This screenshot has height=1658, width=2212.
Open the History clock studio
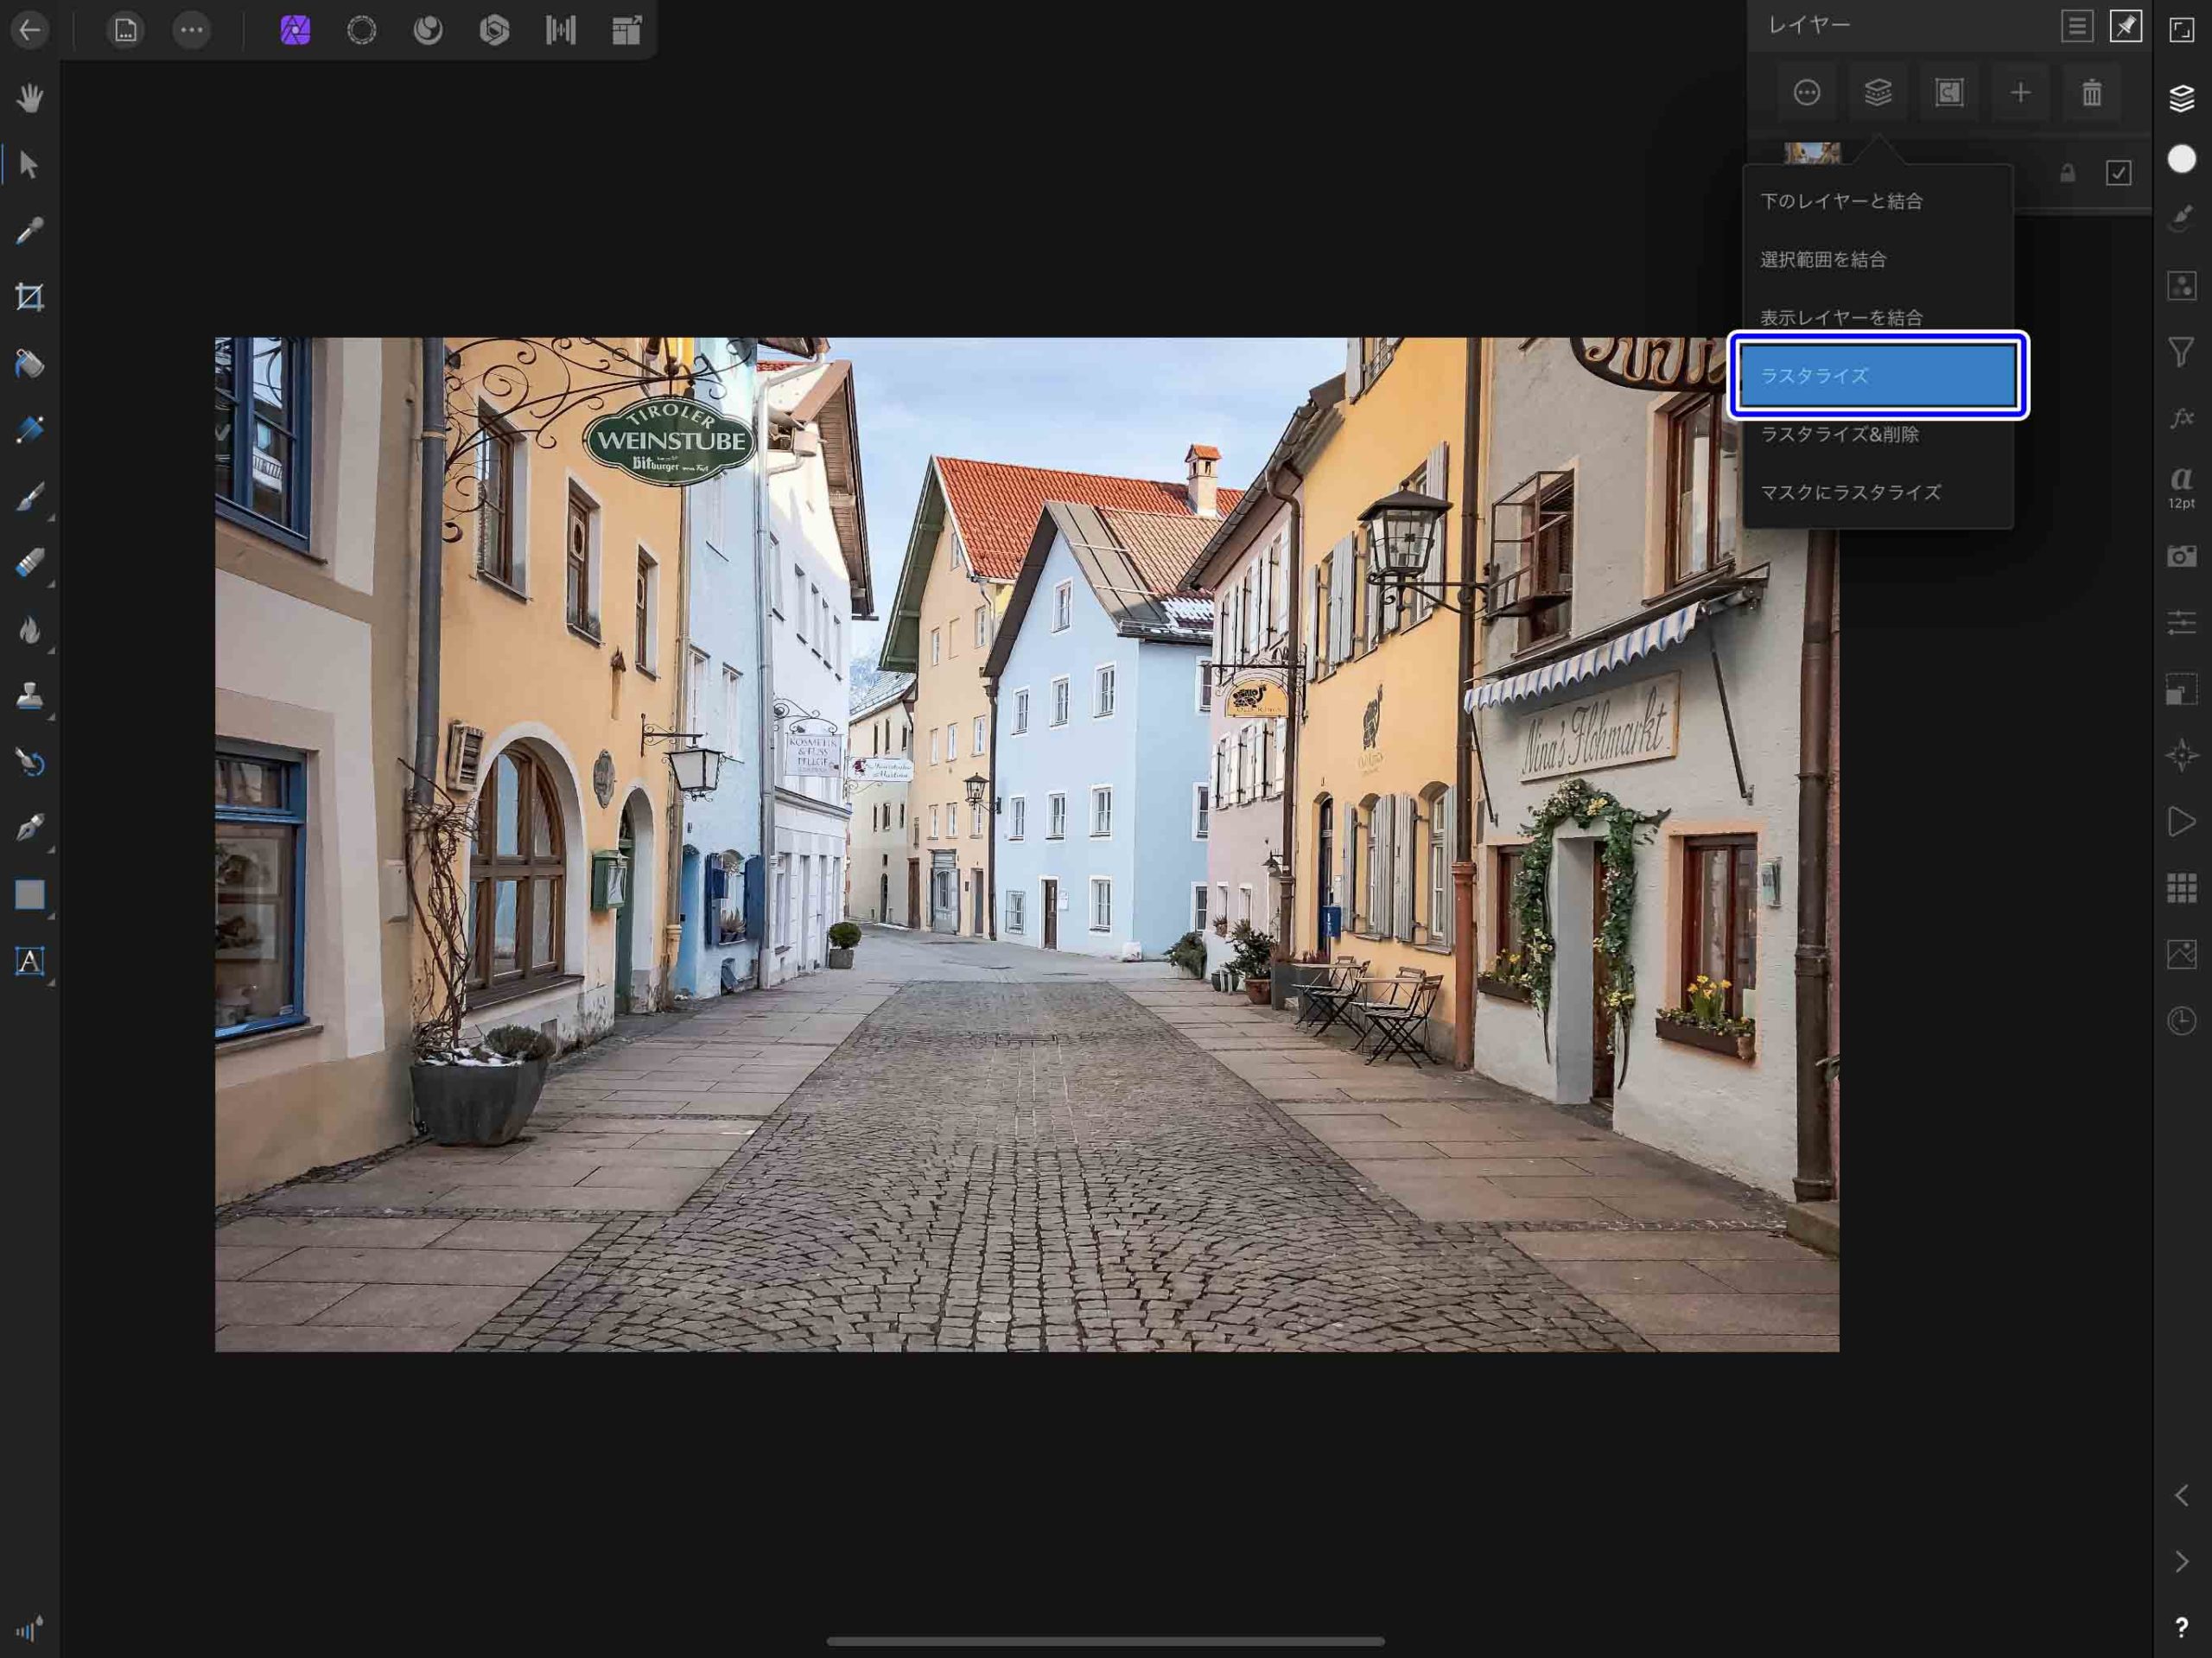tap(2181, 1021)
